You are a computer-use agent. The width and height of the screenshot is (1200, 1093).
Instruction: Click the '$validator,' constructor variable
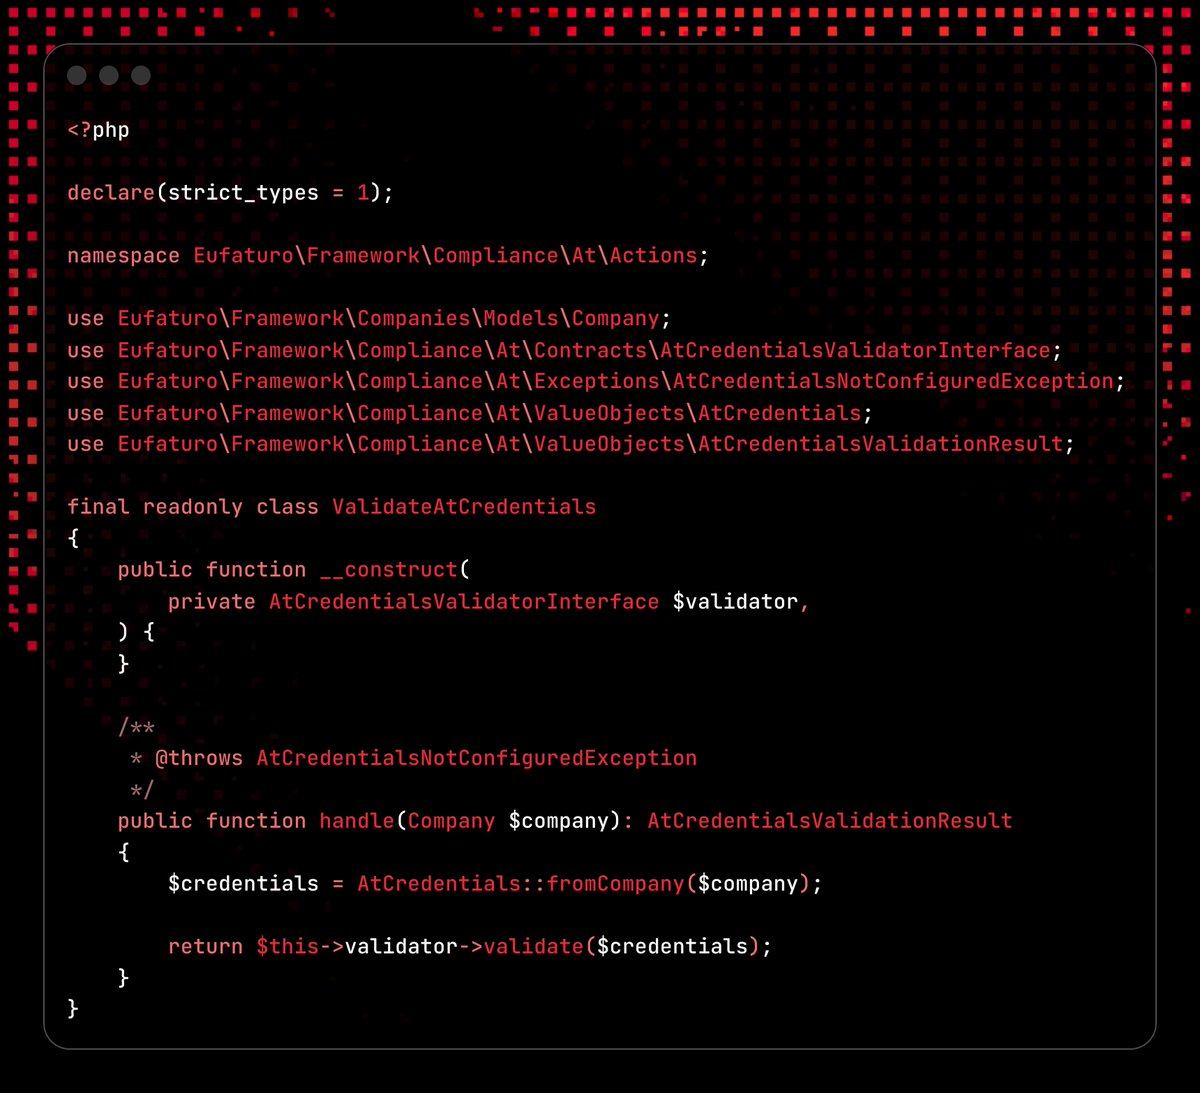click(x=741, y=602)
